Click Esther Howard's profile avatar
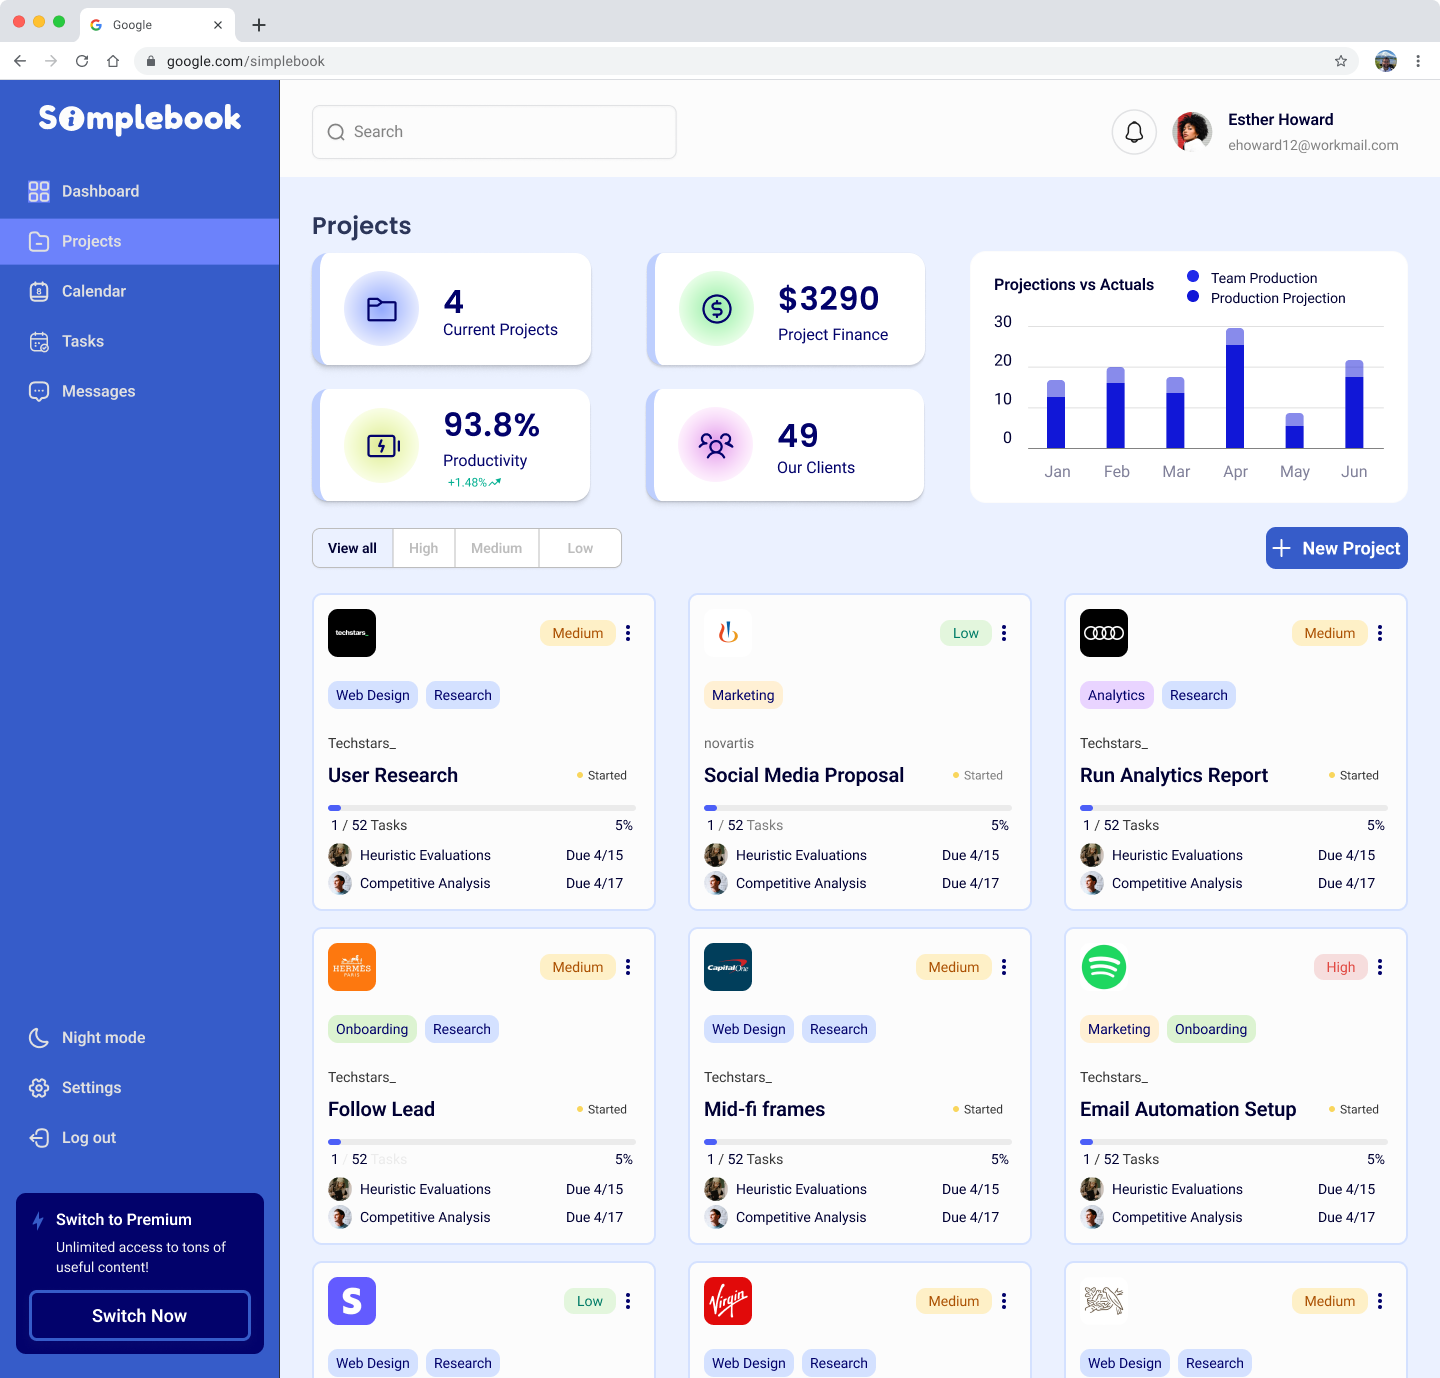Image resolution: width=1440 pixels, height=1378 pixels. pos(1192,132)
